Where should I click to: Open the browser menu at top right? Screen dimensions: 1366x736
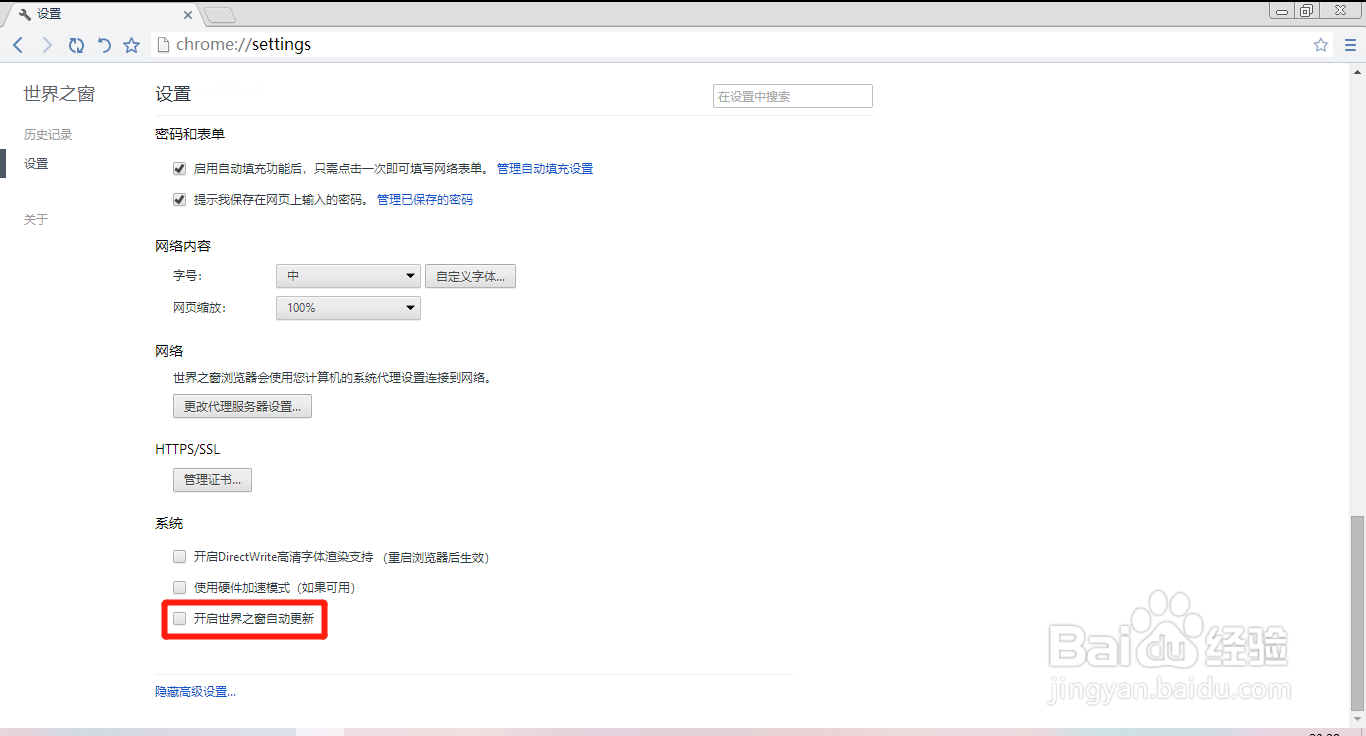1349,45
